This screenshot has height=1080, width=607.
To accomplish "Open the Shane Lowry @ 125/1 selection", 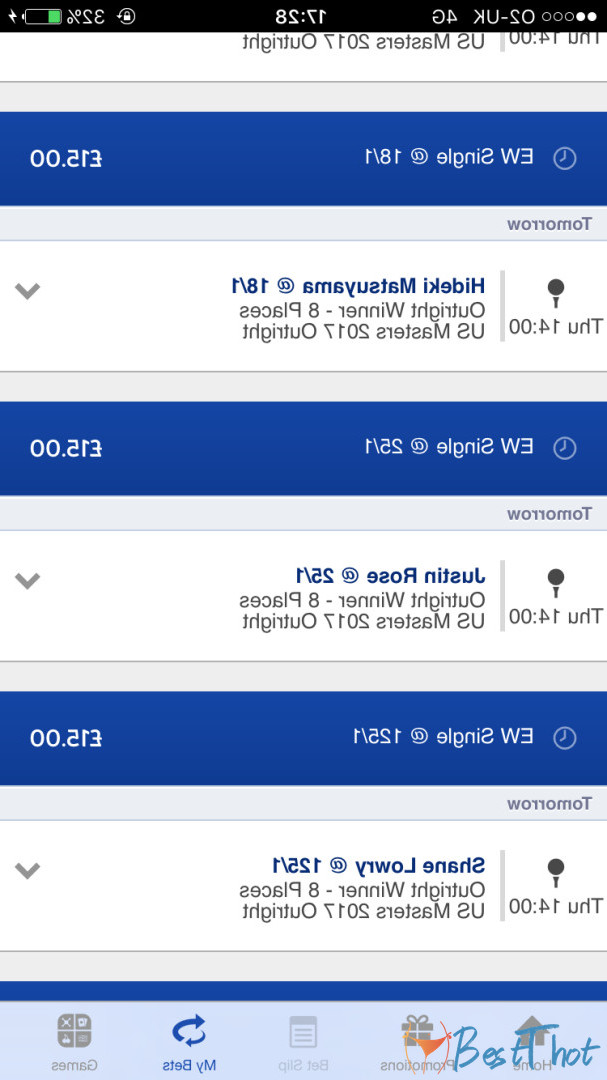I will click(379, 866).
